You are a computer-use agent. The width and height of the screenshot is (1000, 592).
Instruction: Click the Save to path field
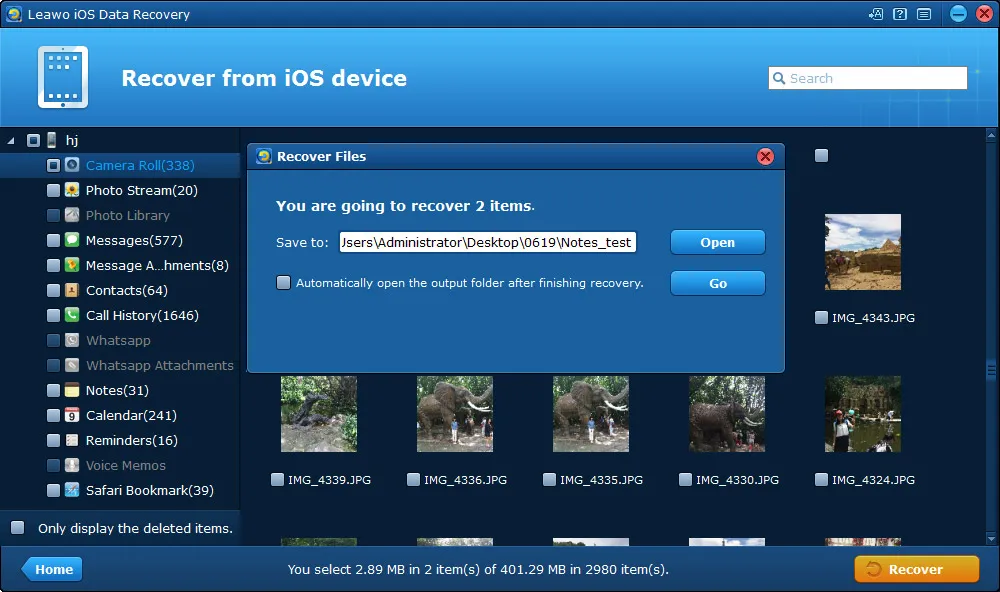coord(488,242)
